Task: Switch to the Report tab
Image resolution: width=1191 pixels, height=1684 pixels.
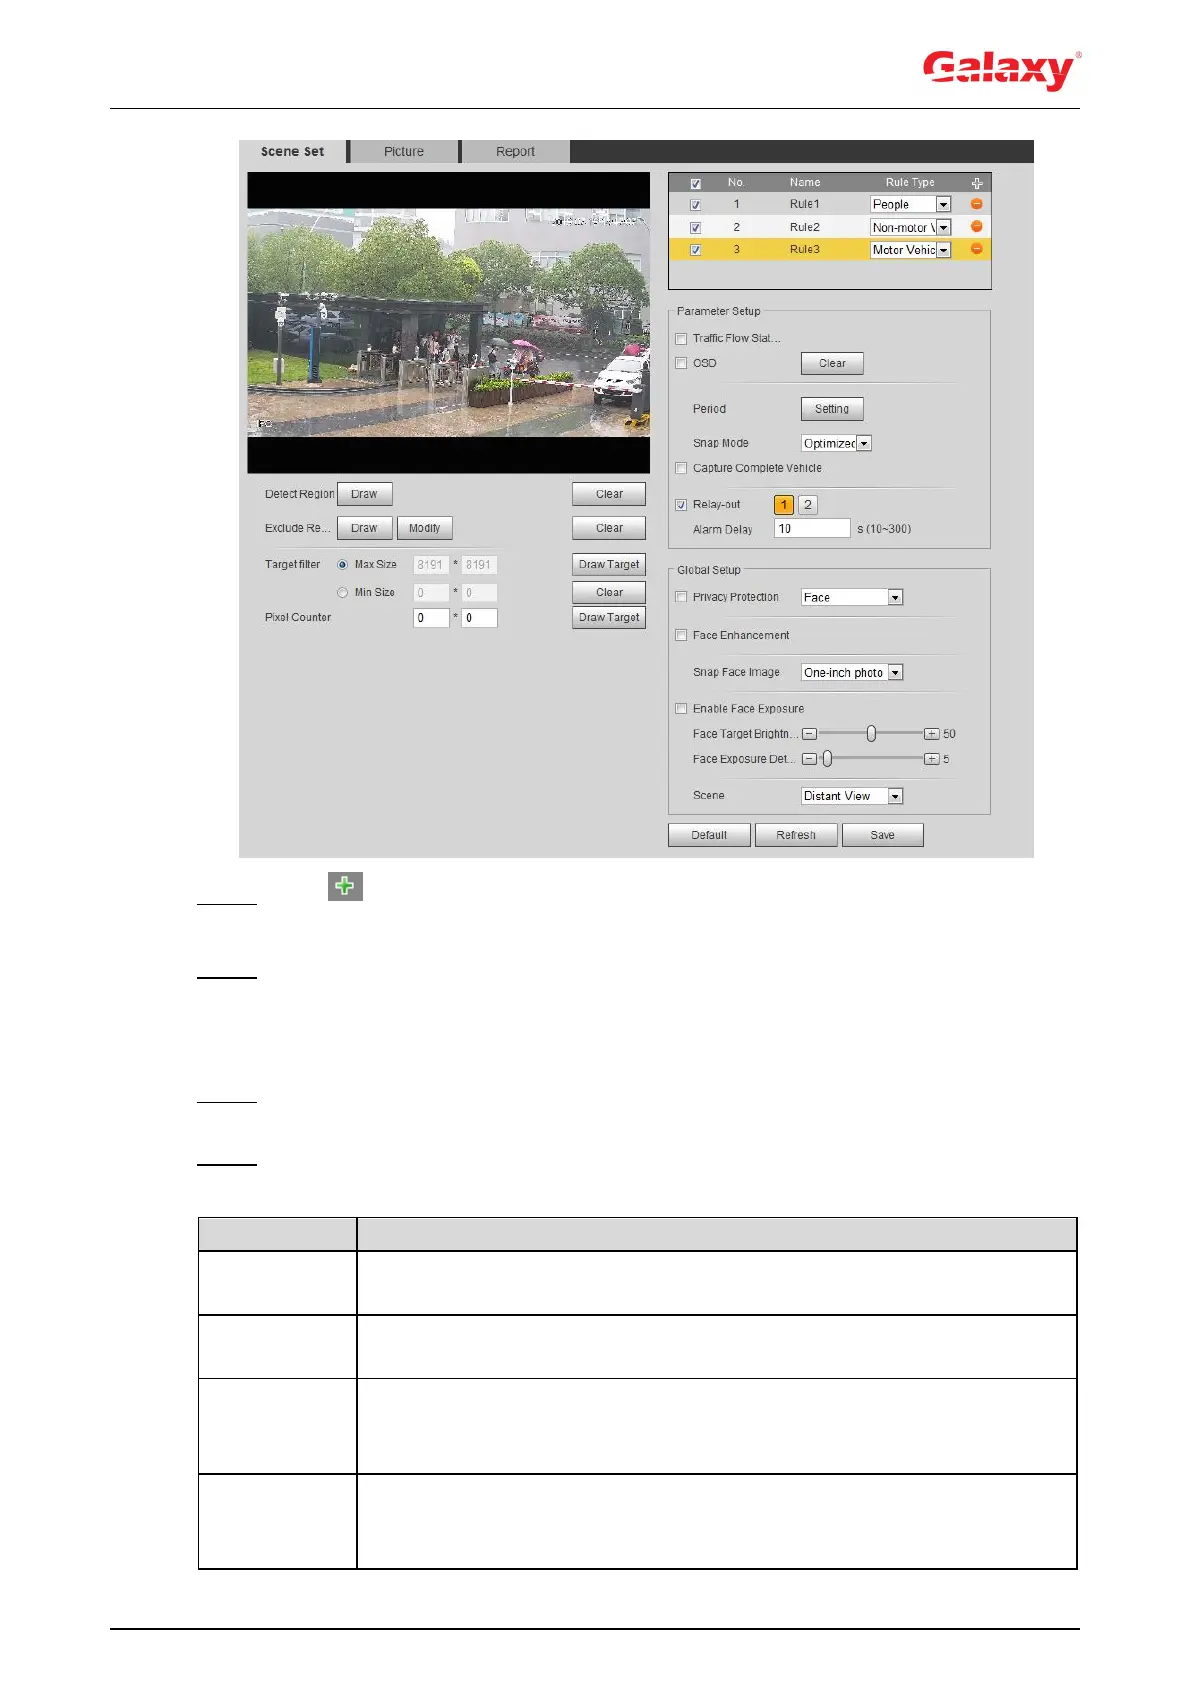Action: coord(516,151)
